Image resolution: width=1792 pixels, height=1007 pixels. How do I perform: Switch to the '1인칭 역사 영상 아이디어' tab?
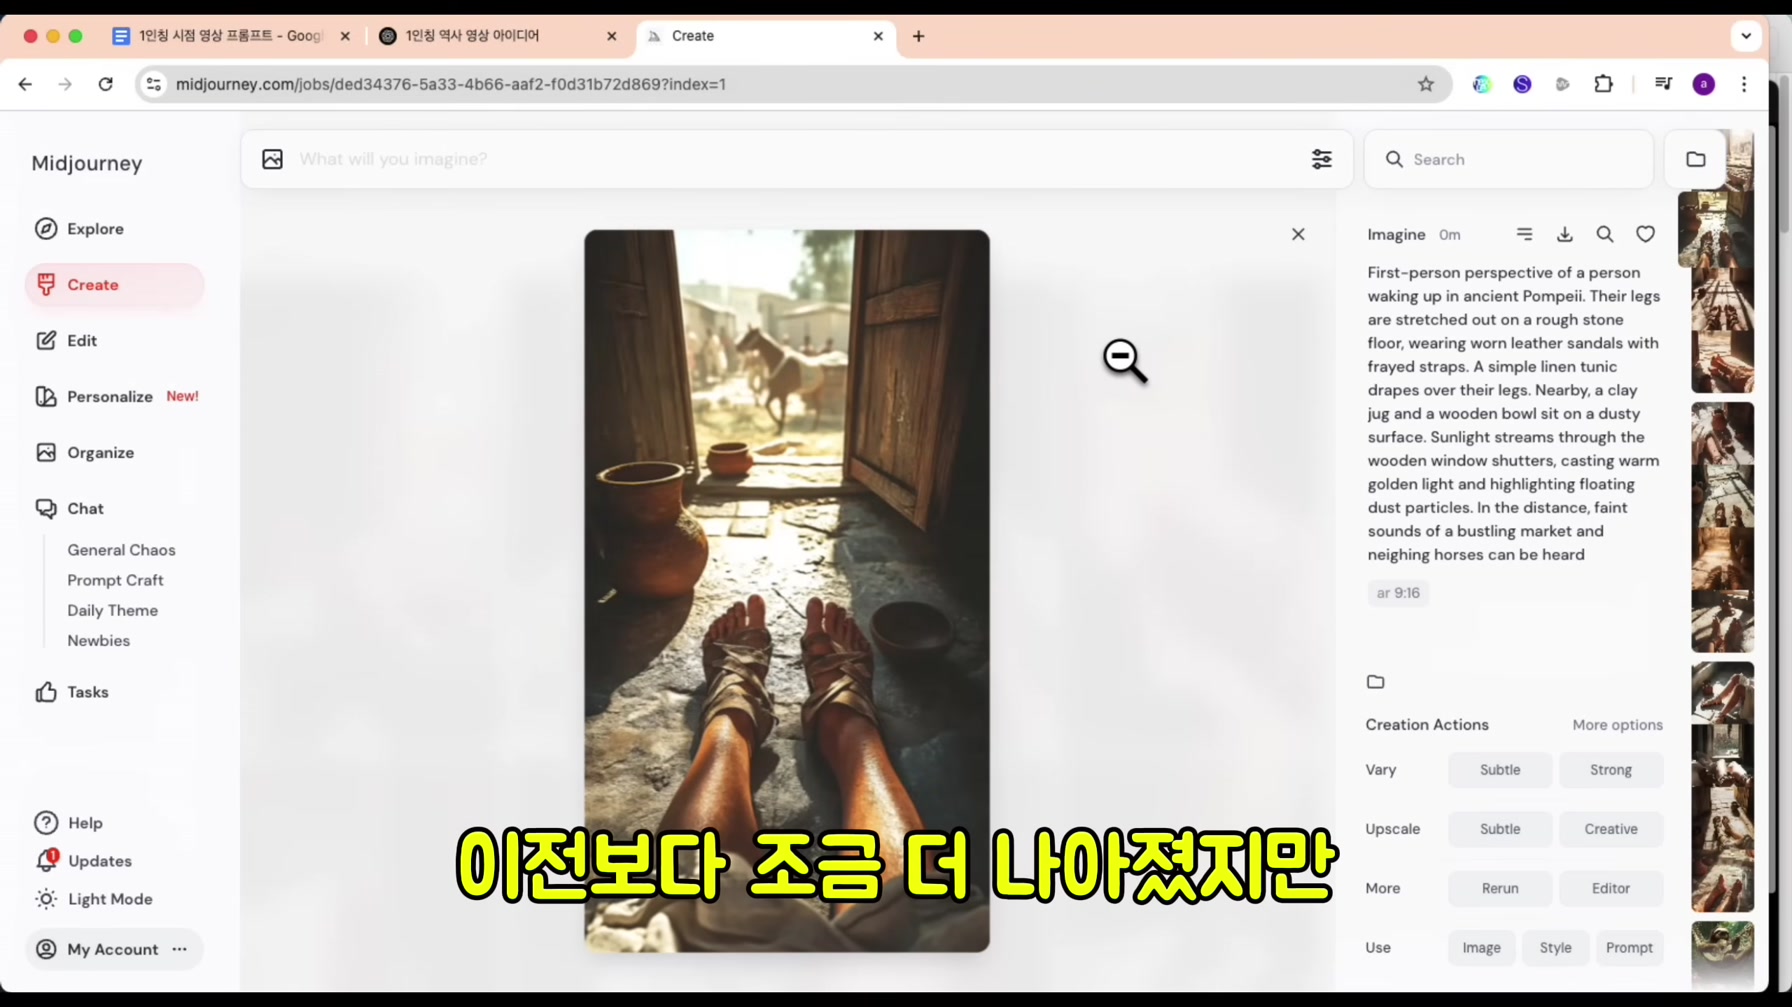(x=498, y=36)
